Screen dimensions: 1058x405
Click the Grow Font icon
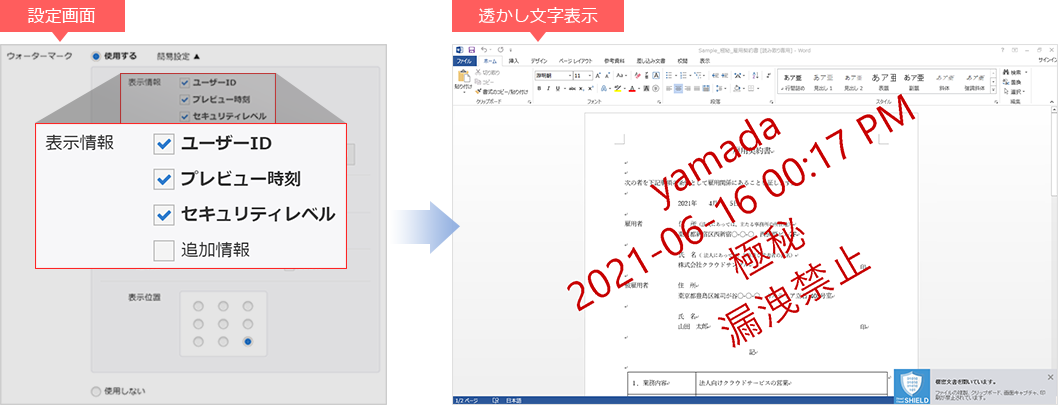pos(598,76)
